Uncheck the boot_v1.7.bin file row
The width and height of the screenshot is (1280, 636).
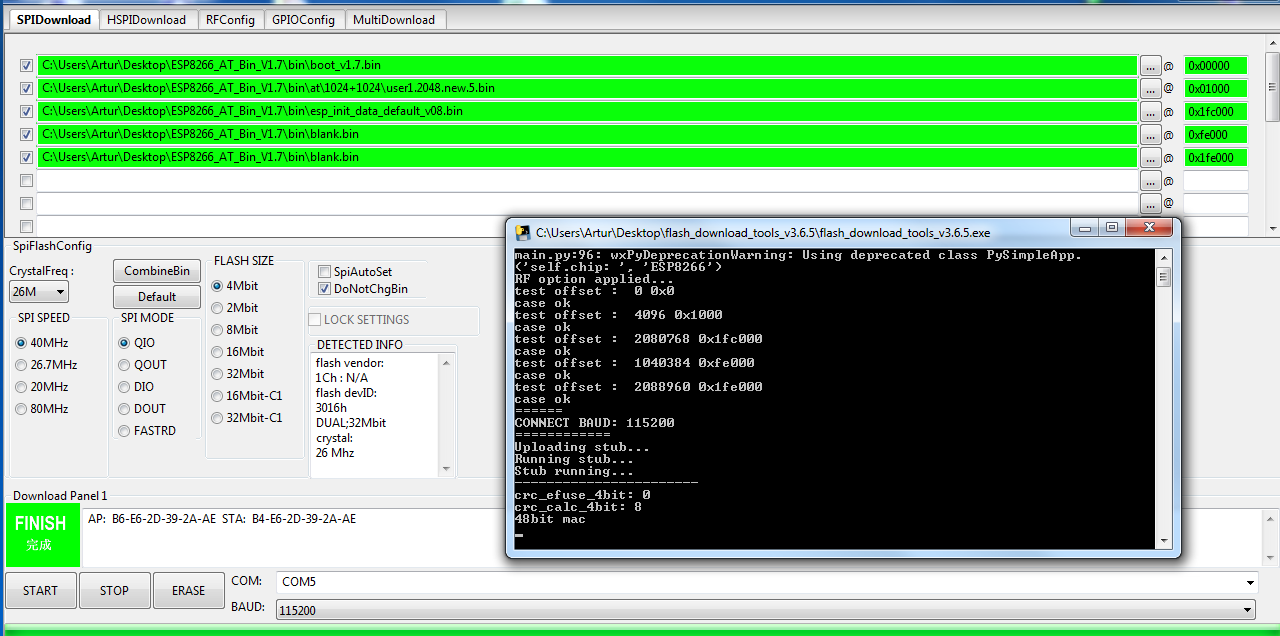(27, 66)
